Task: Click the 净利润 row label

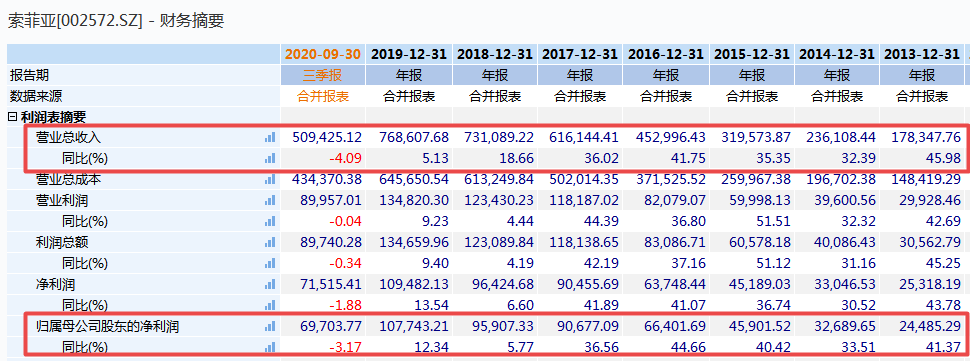Action: [x=56, y=284]
